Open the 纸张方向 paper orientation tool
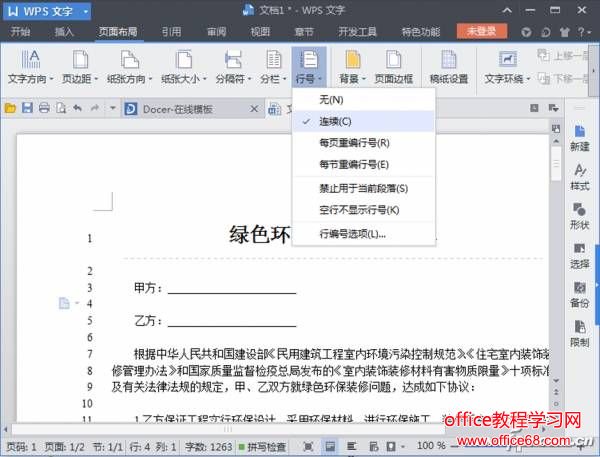This screenshot has height=457, width=600. [x=129, y=67]
